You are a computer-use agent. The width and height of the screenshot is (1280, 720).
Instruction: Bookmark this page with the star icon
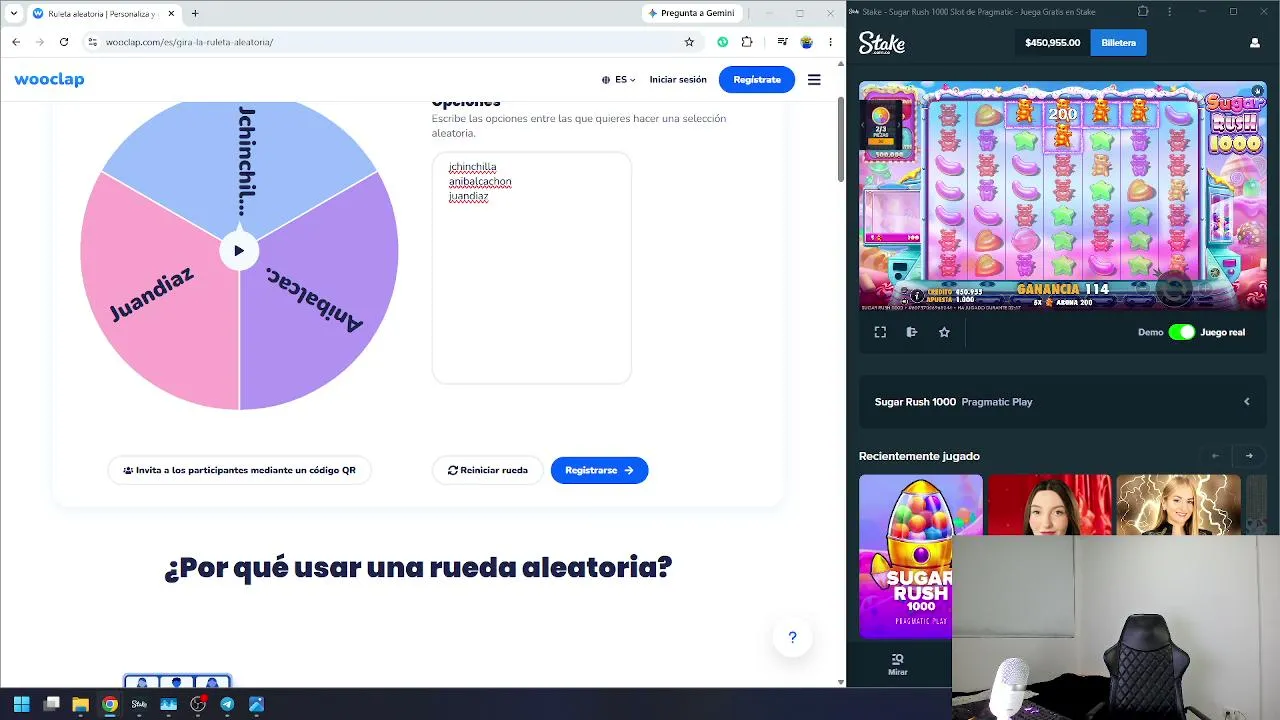(x=689, y=42)
